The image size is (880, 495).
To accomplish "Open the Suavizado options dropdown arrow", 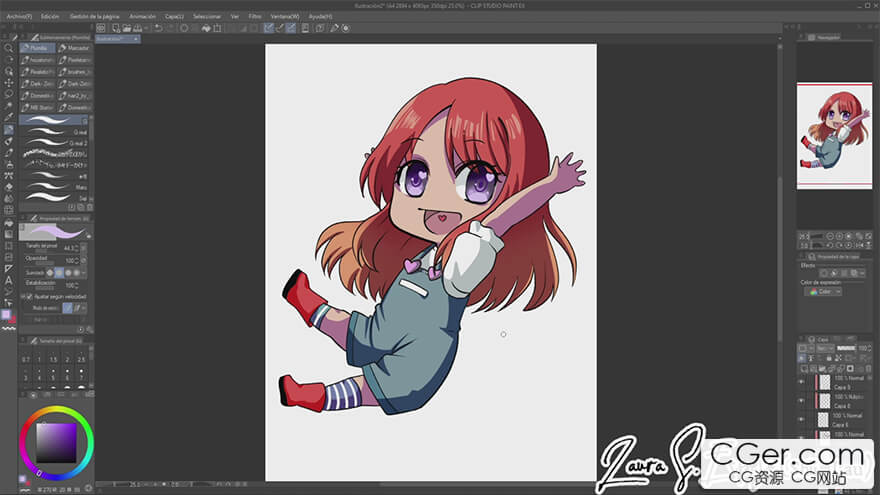I will tap(84, 273).
